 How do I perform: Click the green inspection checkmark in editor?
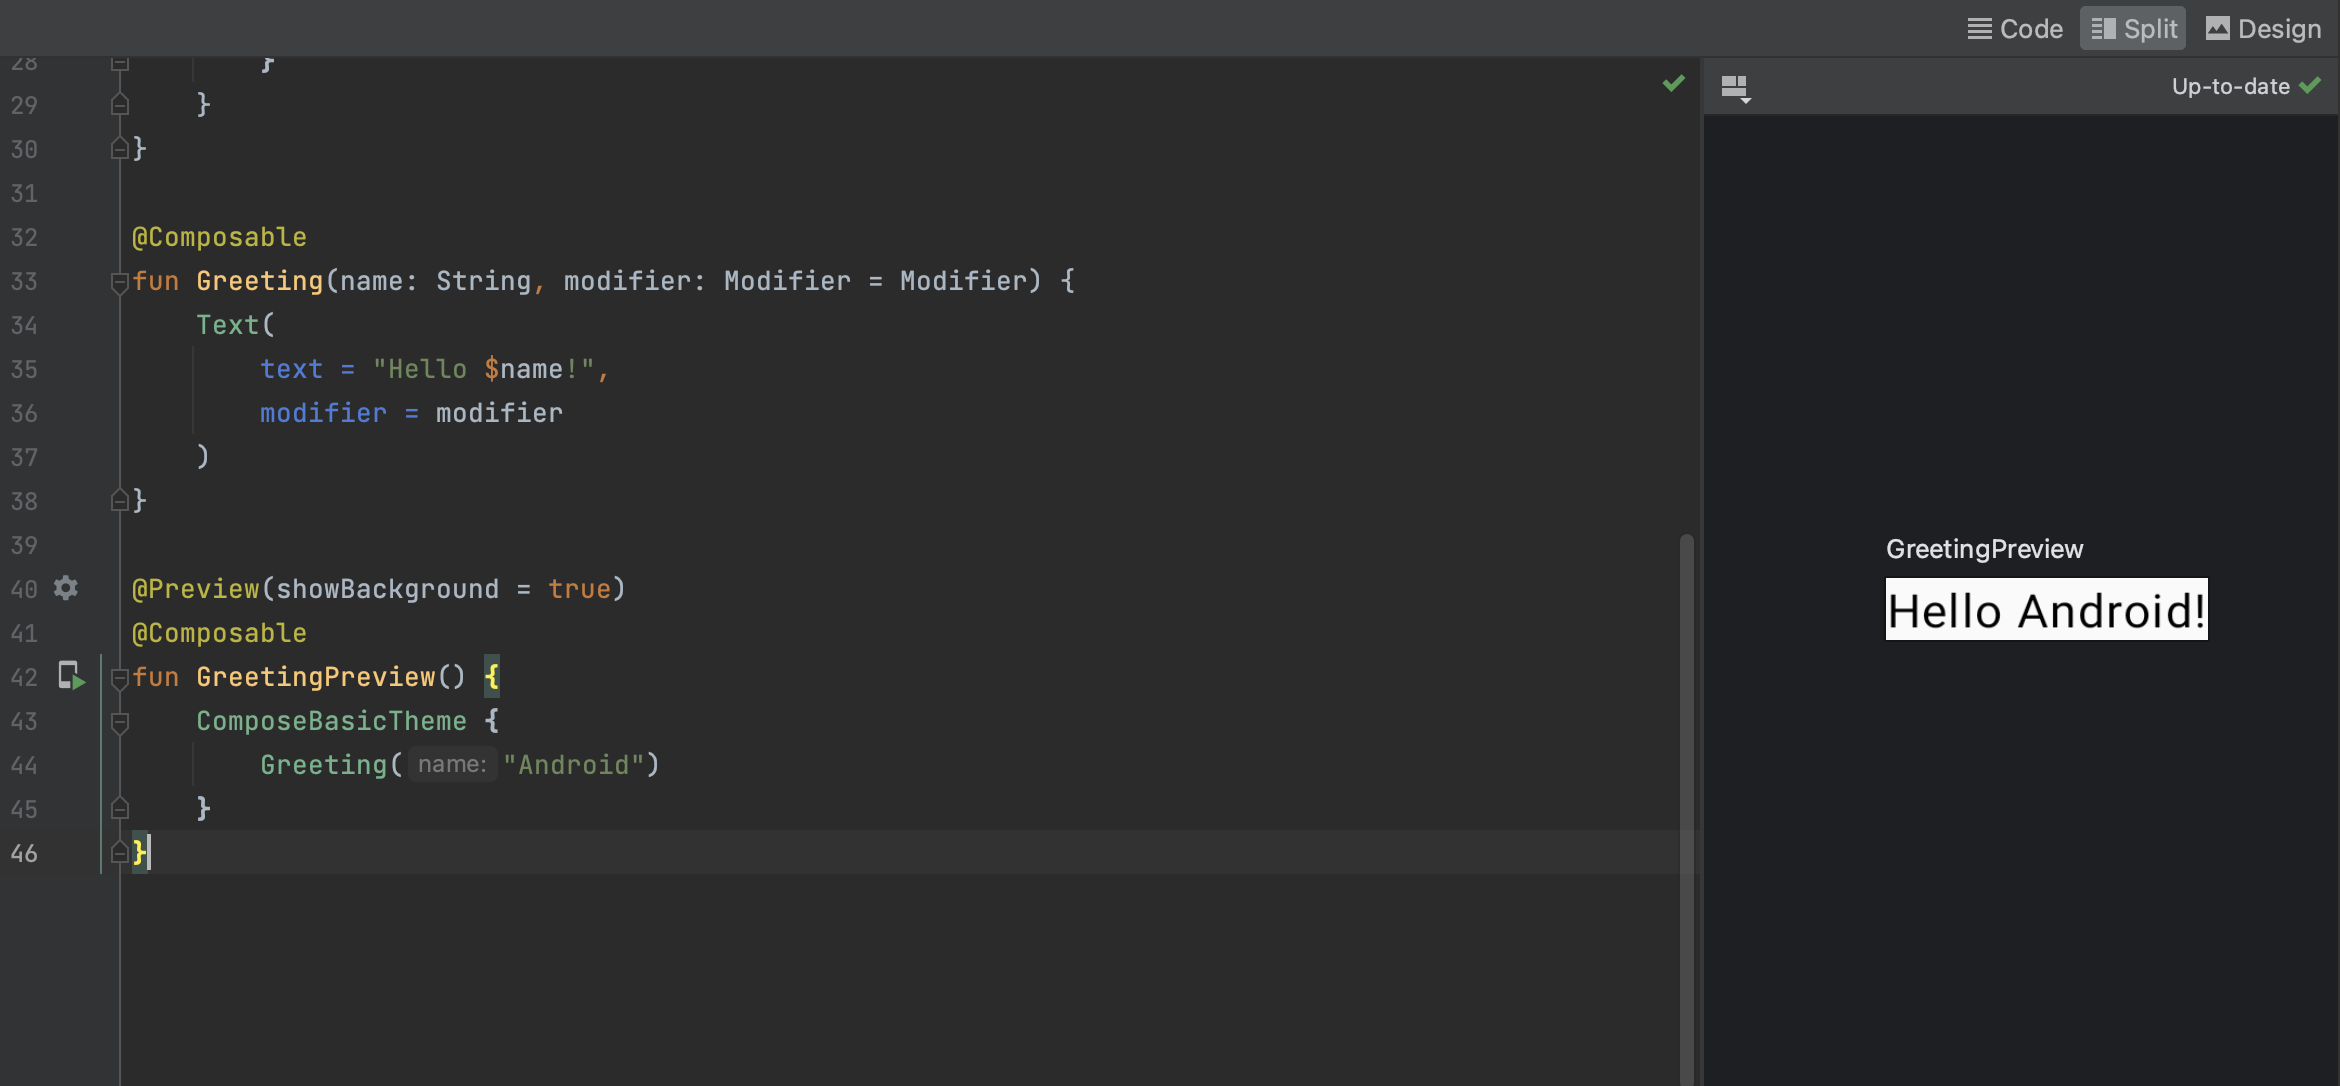point(1673,84)
